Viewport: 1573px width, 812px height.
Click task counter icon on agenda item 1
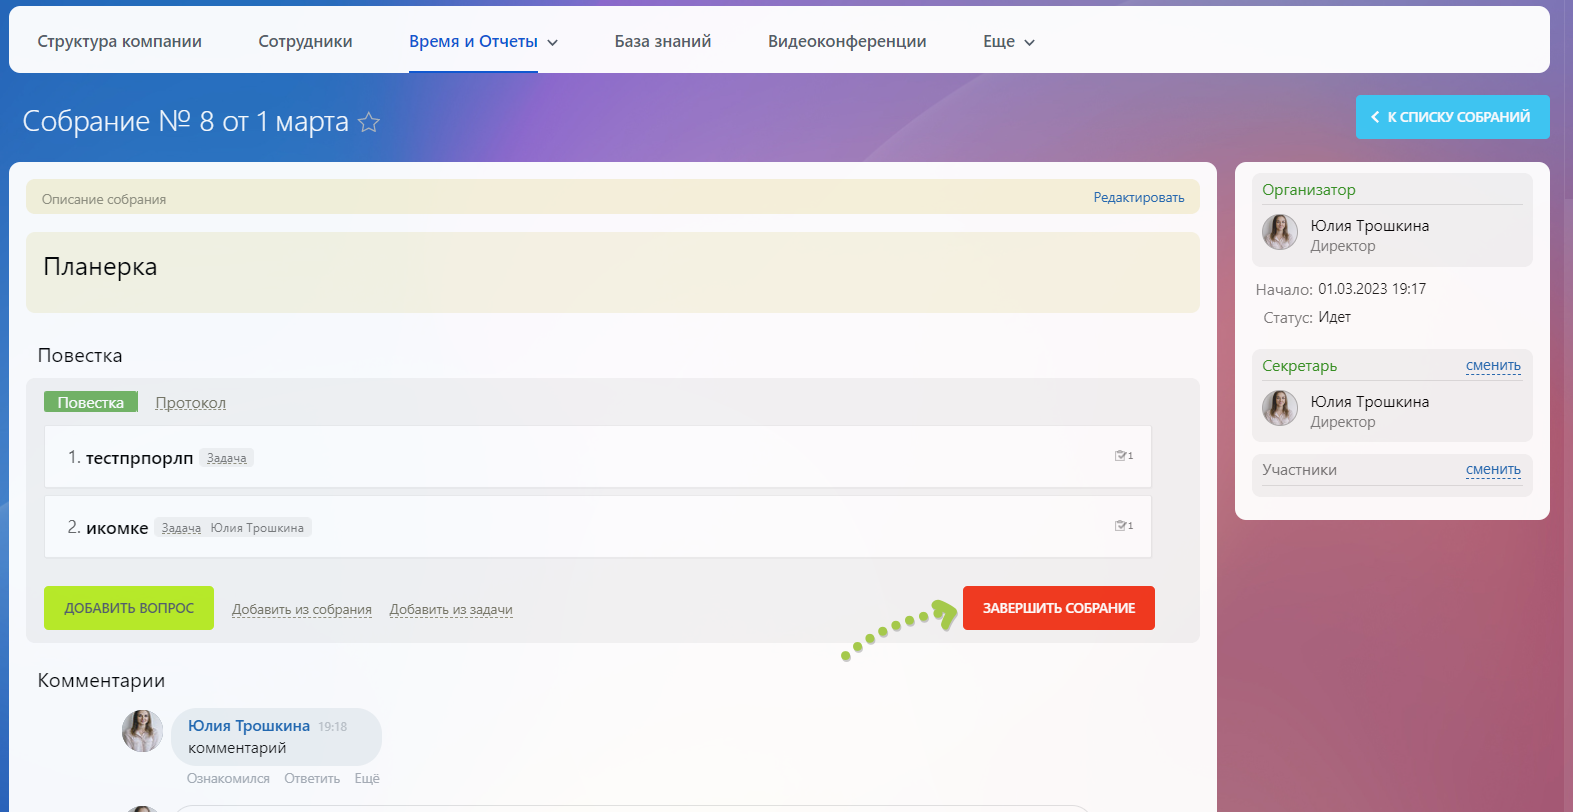click(1124, 456)
